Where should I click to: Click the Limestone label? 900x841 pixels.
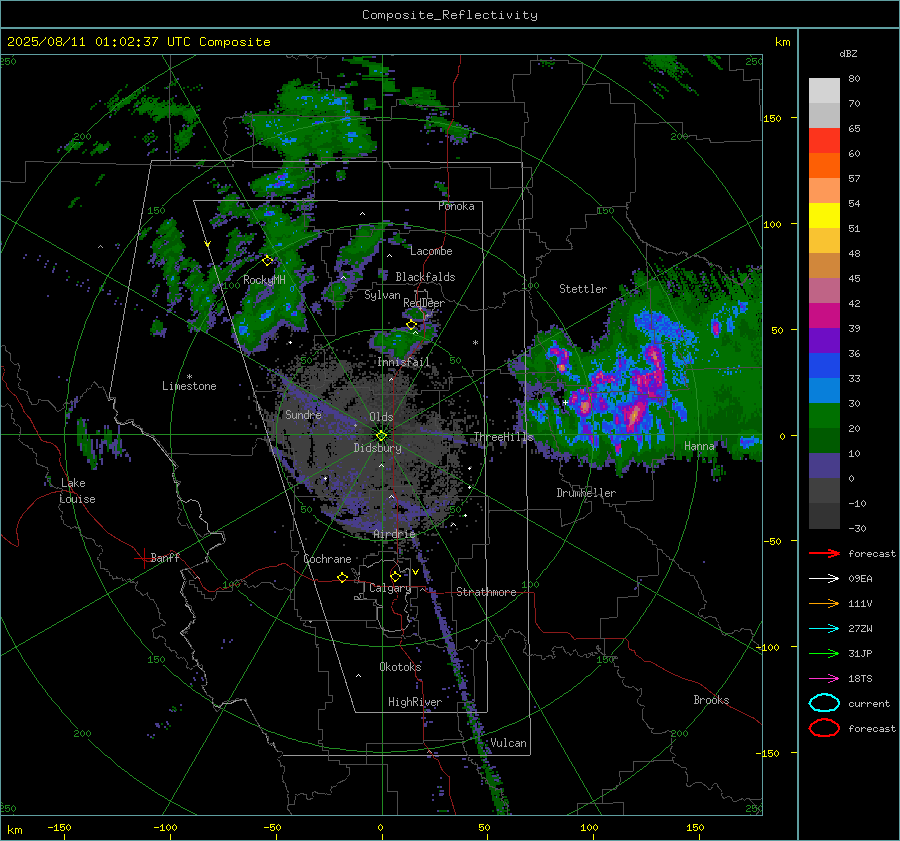coord(189,386)
